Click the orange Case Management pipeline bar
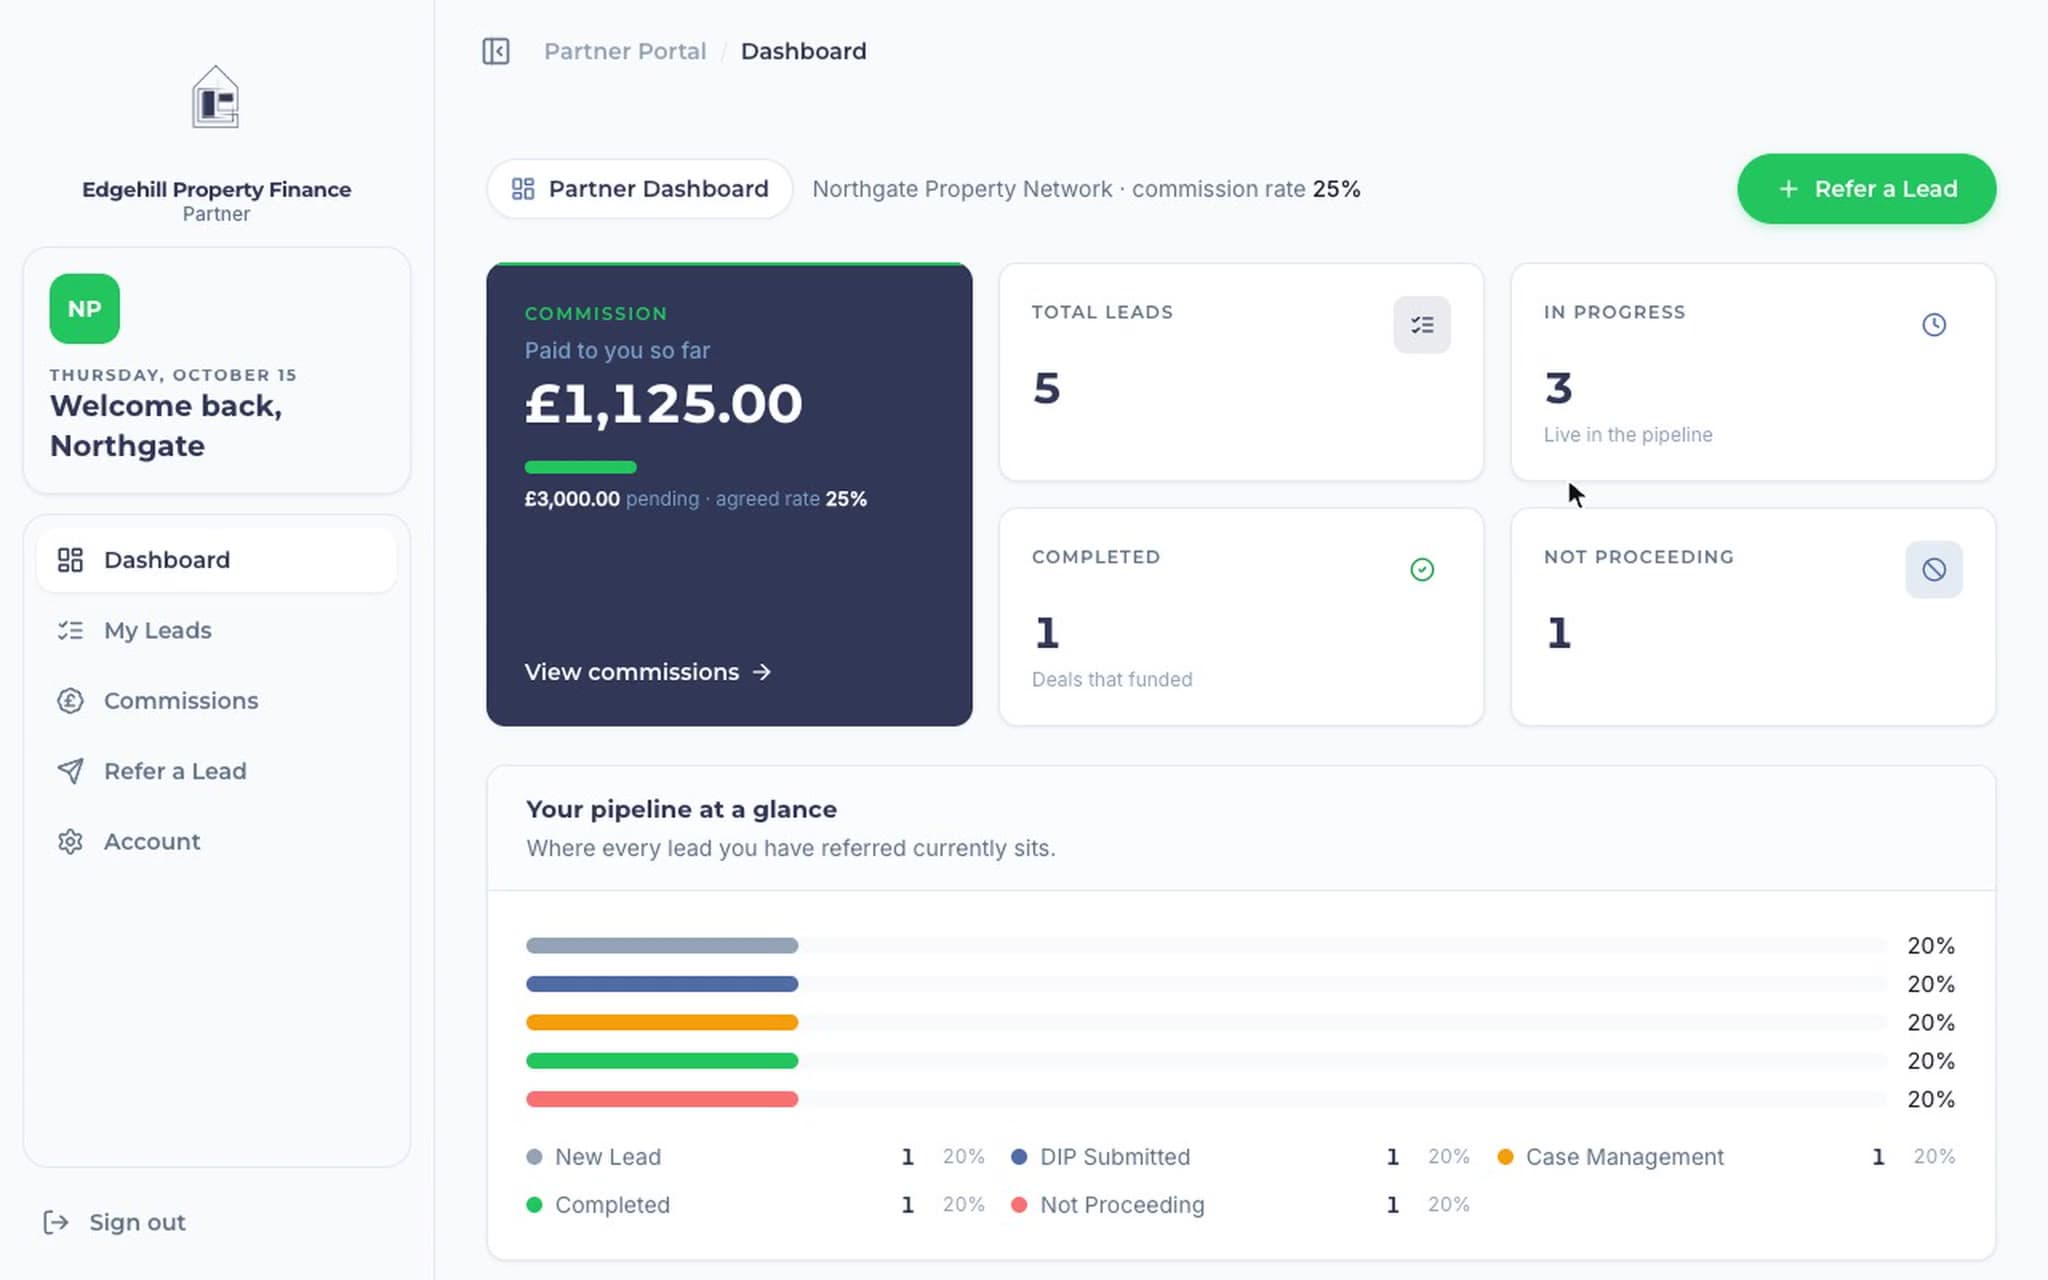Screen dimensions: 2048x1280 (x=662, y=1022)
